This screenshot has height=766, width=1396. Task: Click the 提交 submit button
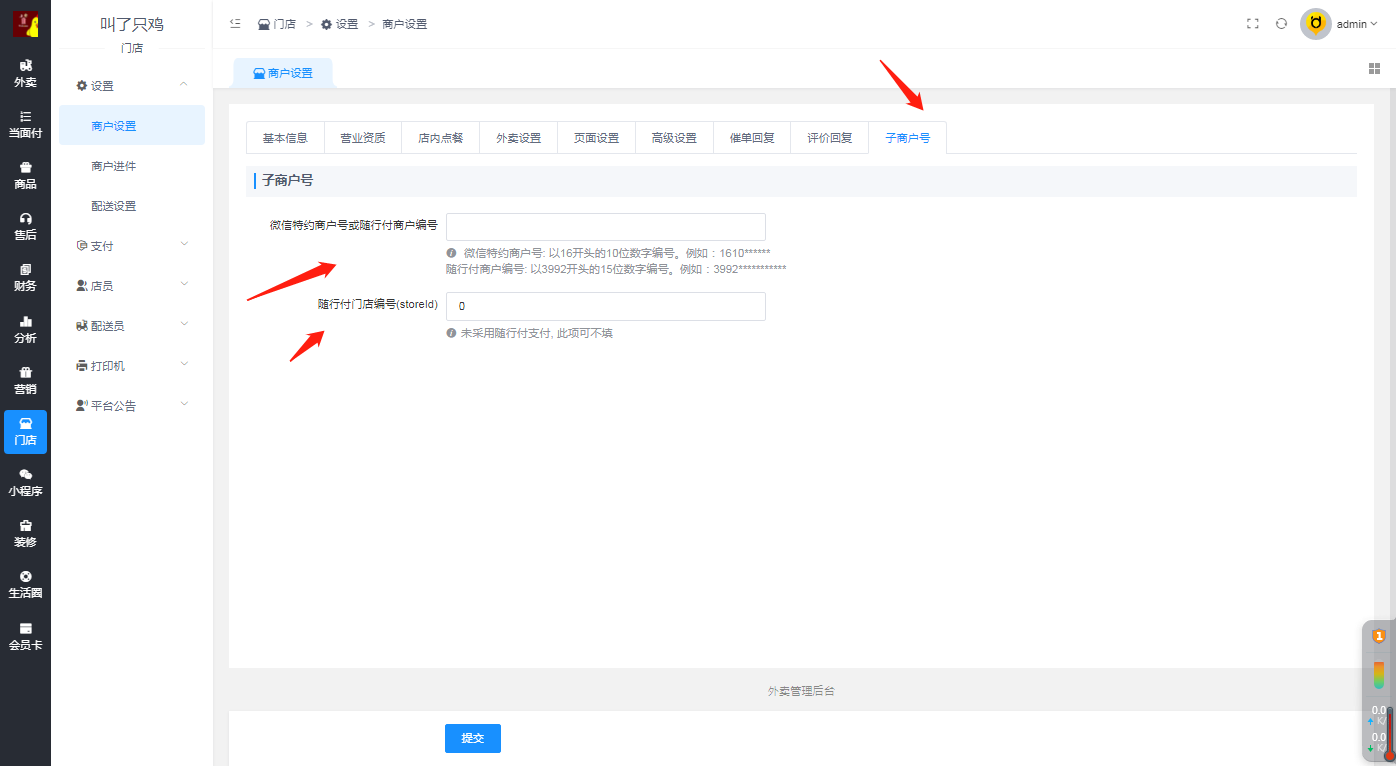point(472,738)
